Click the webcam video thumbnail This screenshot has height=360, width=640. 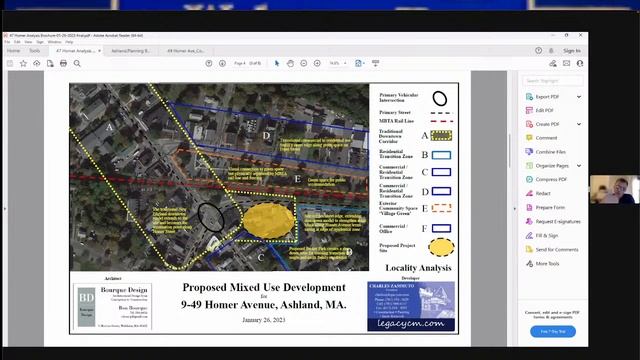pos(614,189)
